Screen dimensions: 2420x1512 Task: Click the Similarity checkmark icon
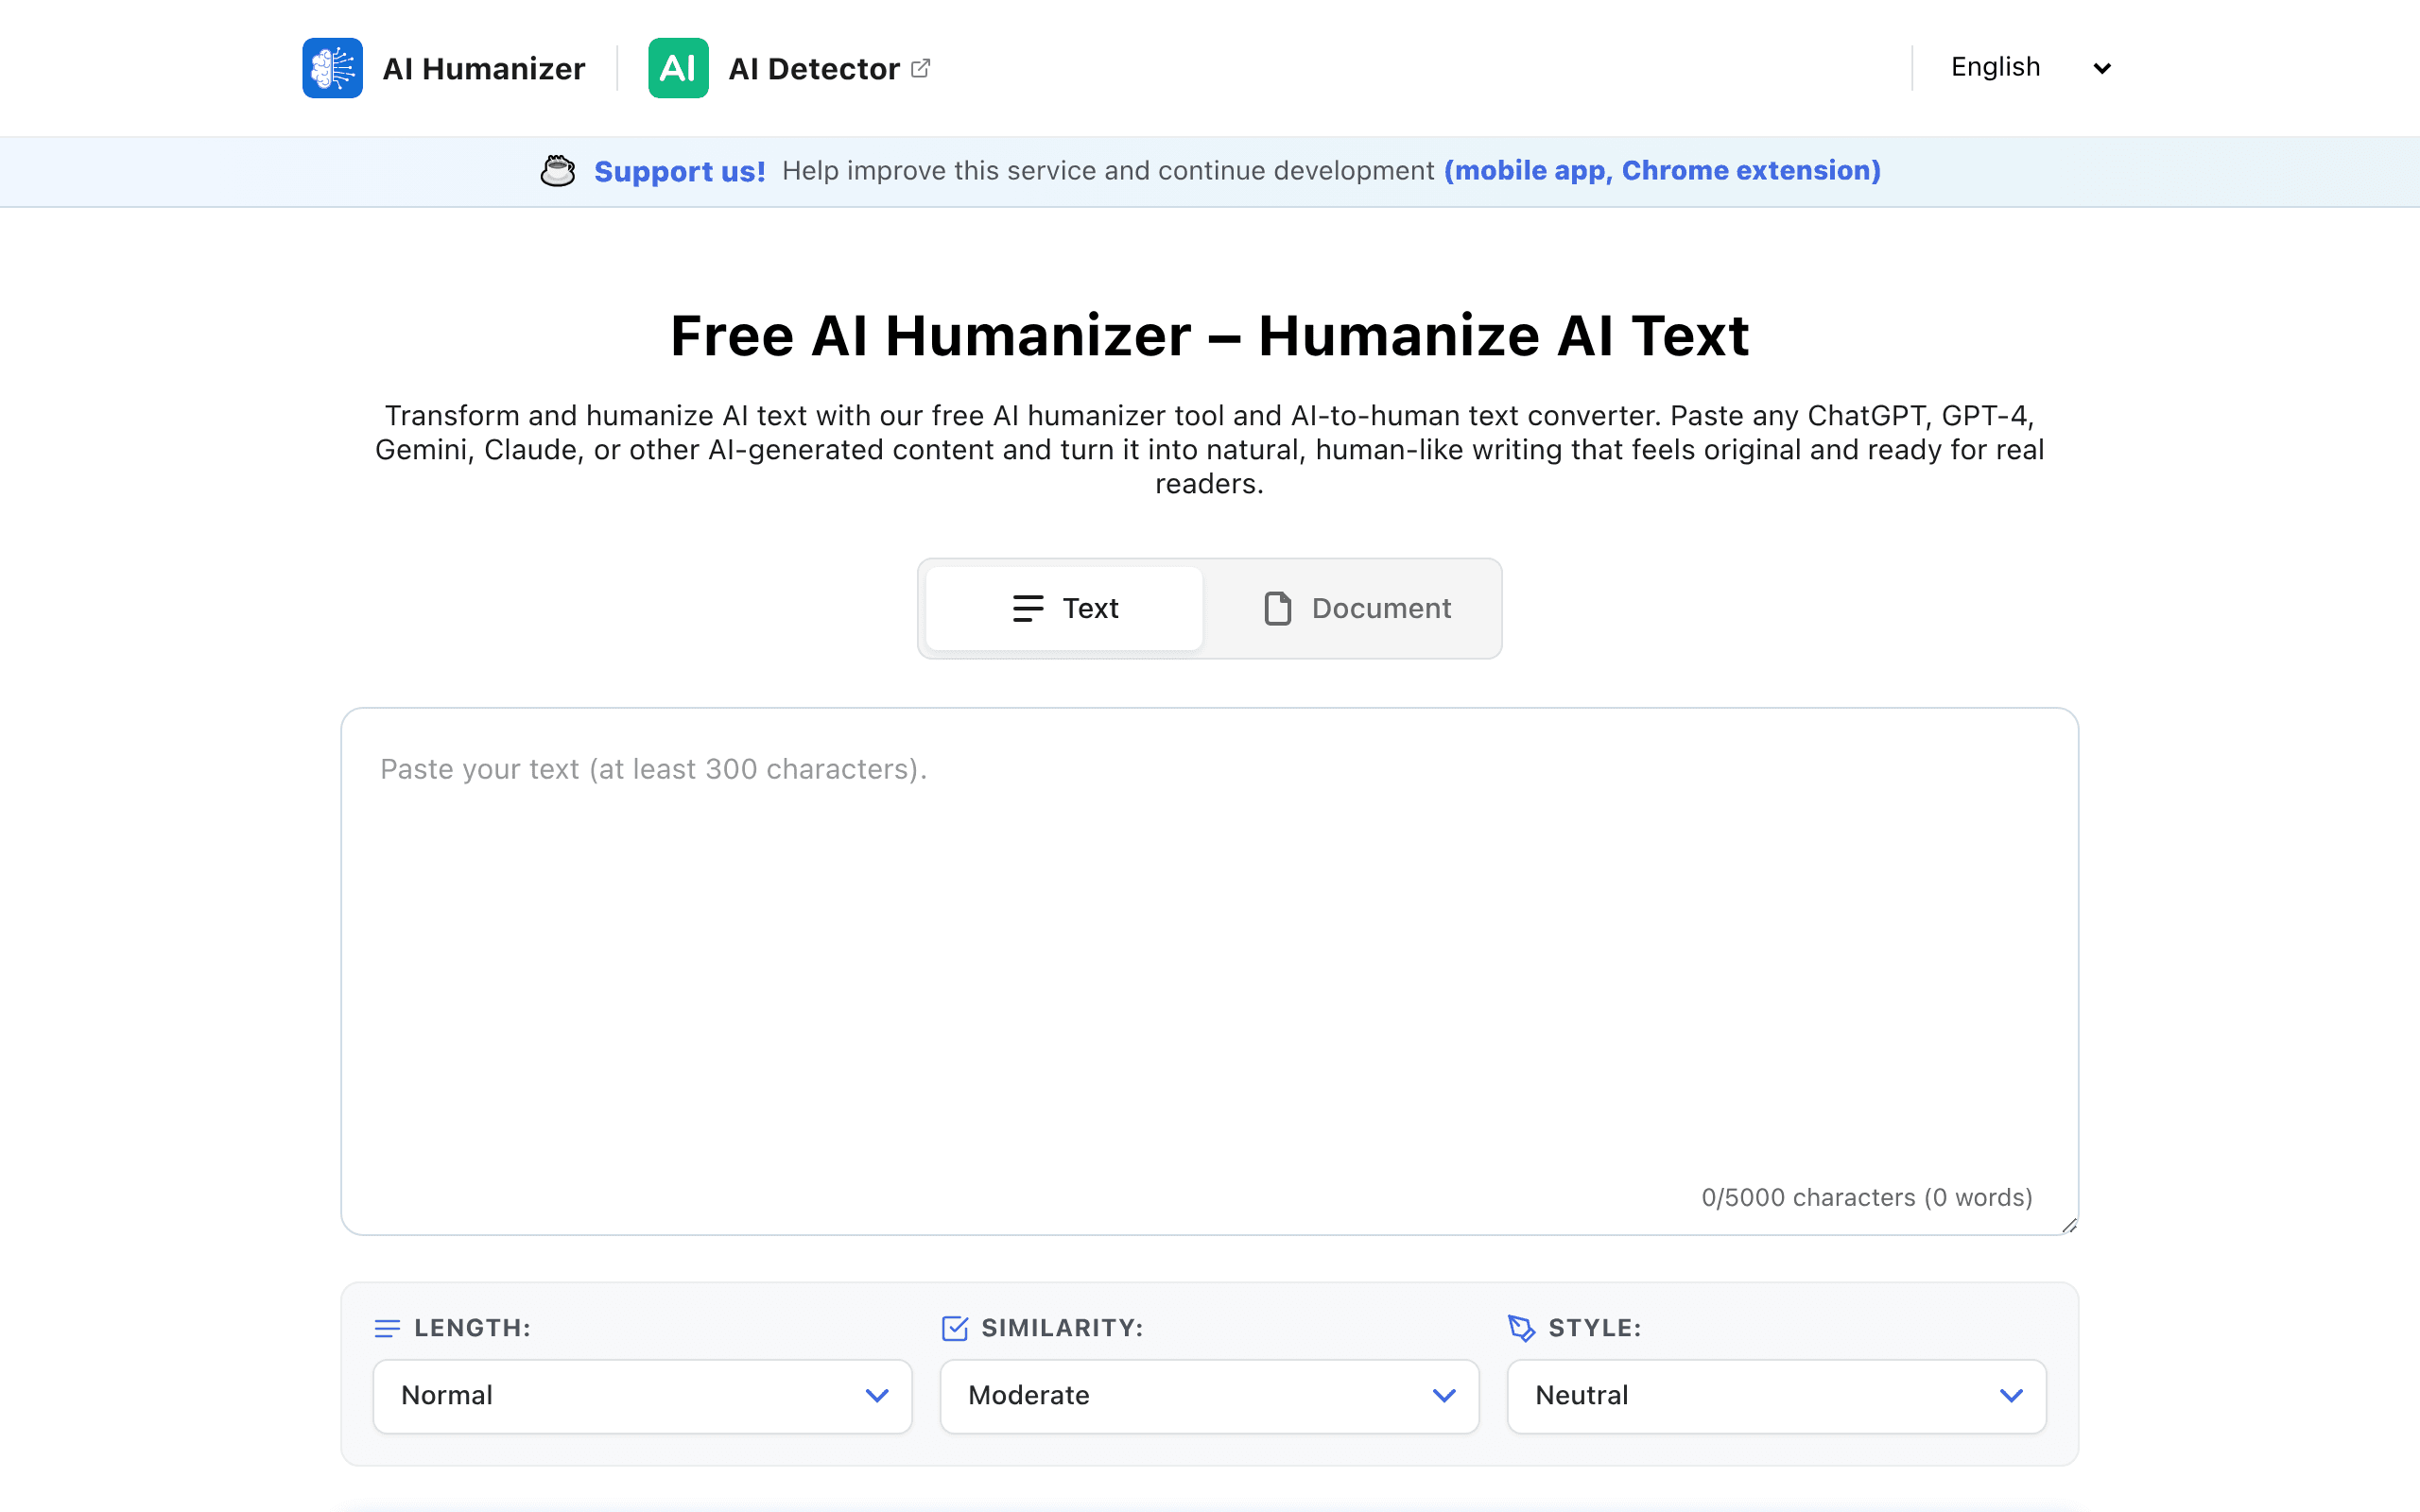coord(955,1328)
